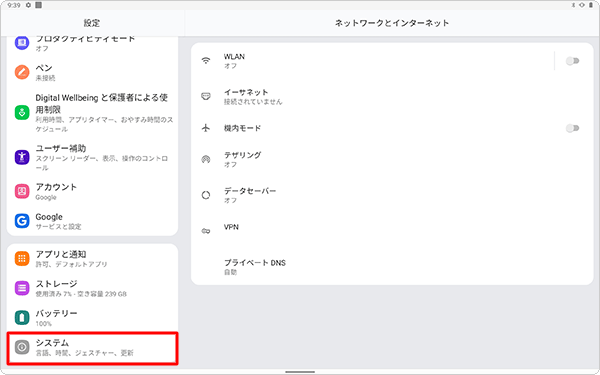Tap the battery icon in status bar

click(590, 5)
